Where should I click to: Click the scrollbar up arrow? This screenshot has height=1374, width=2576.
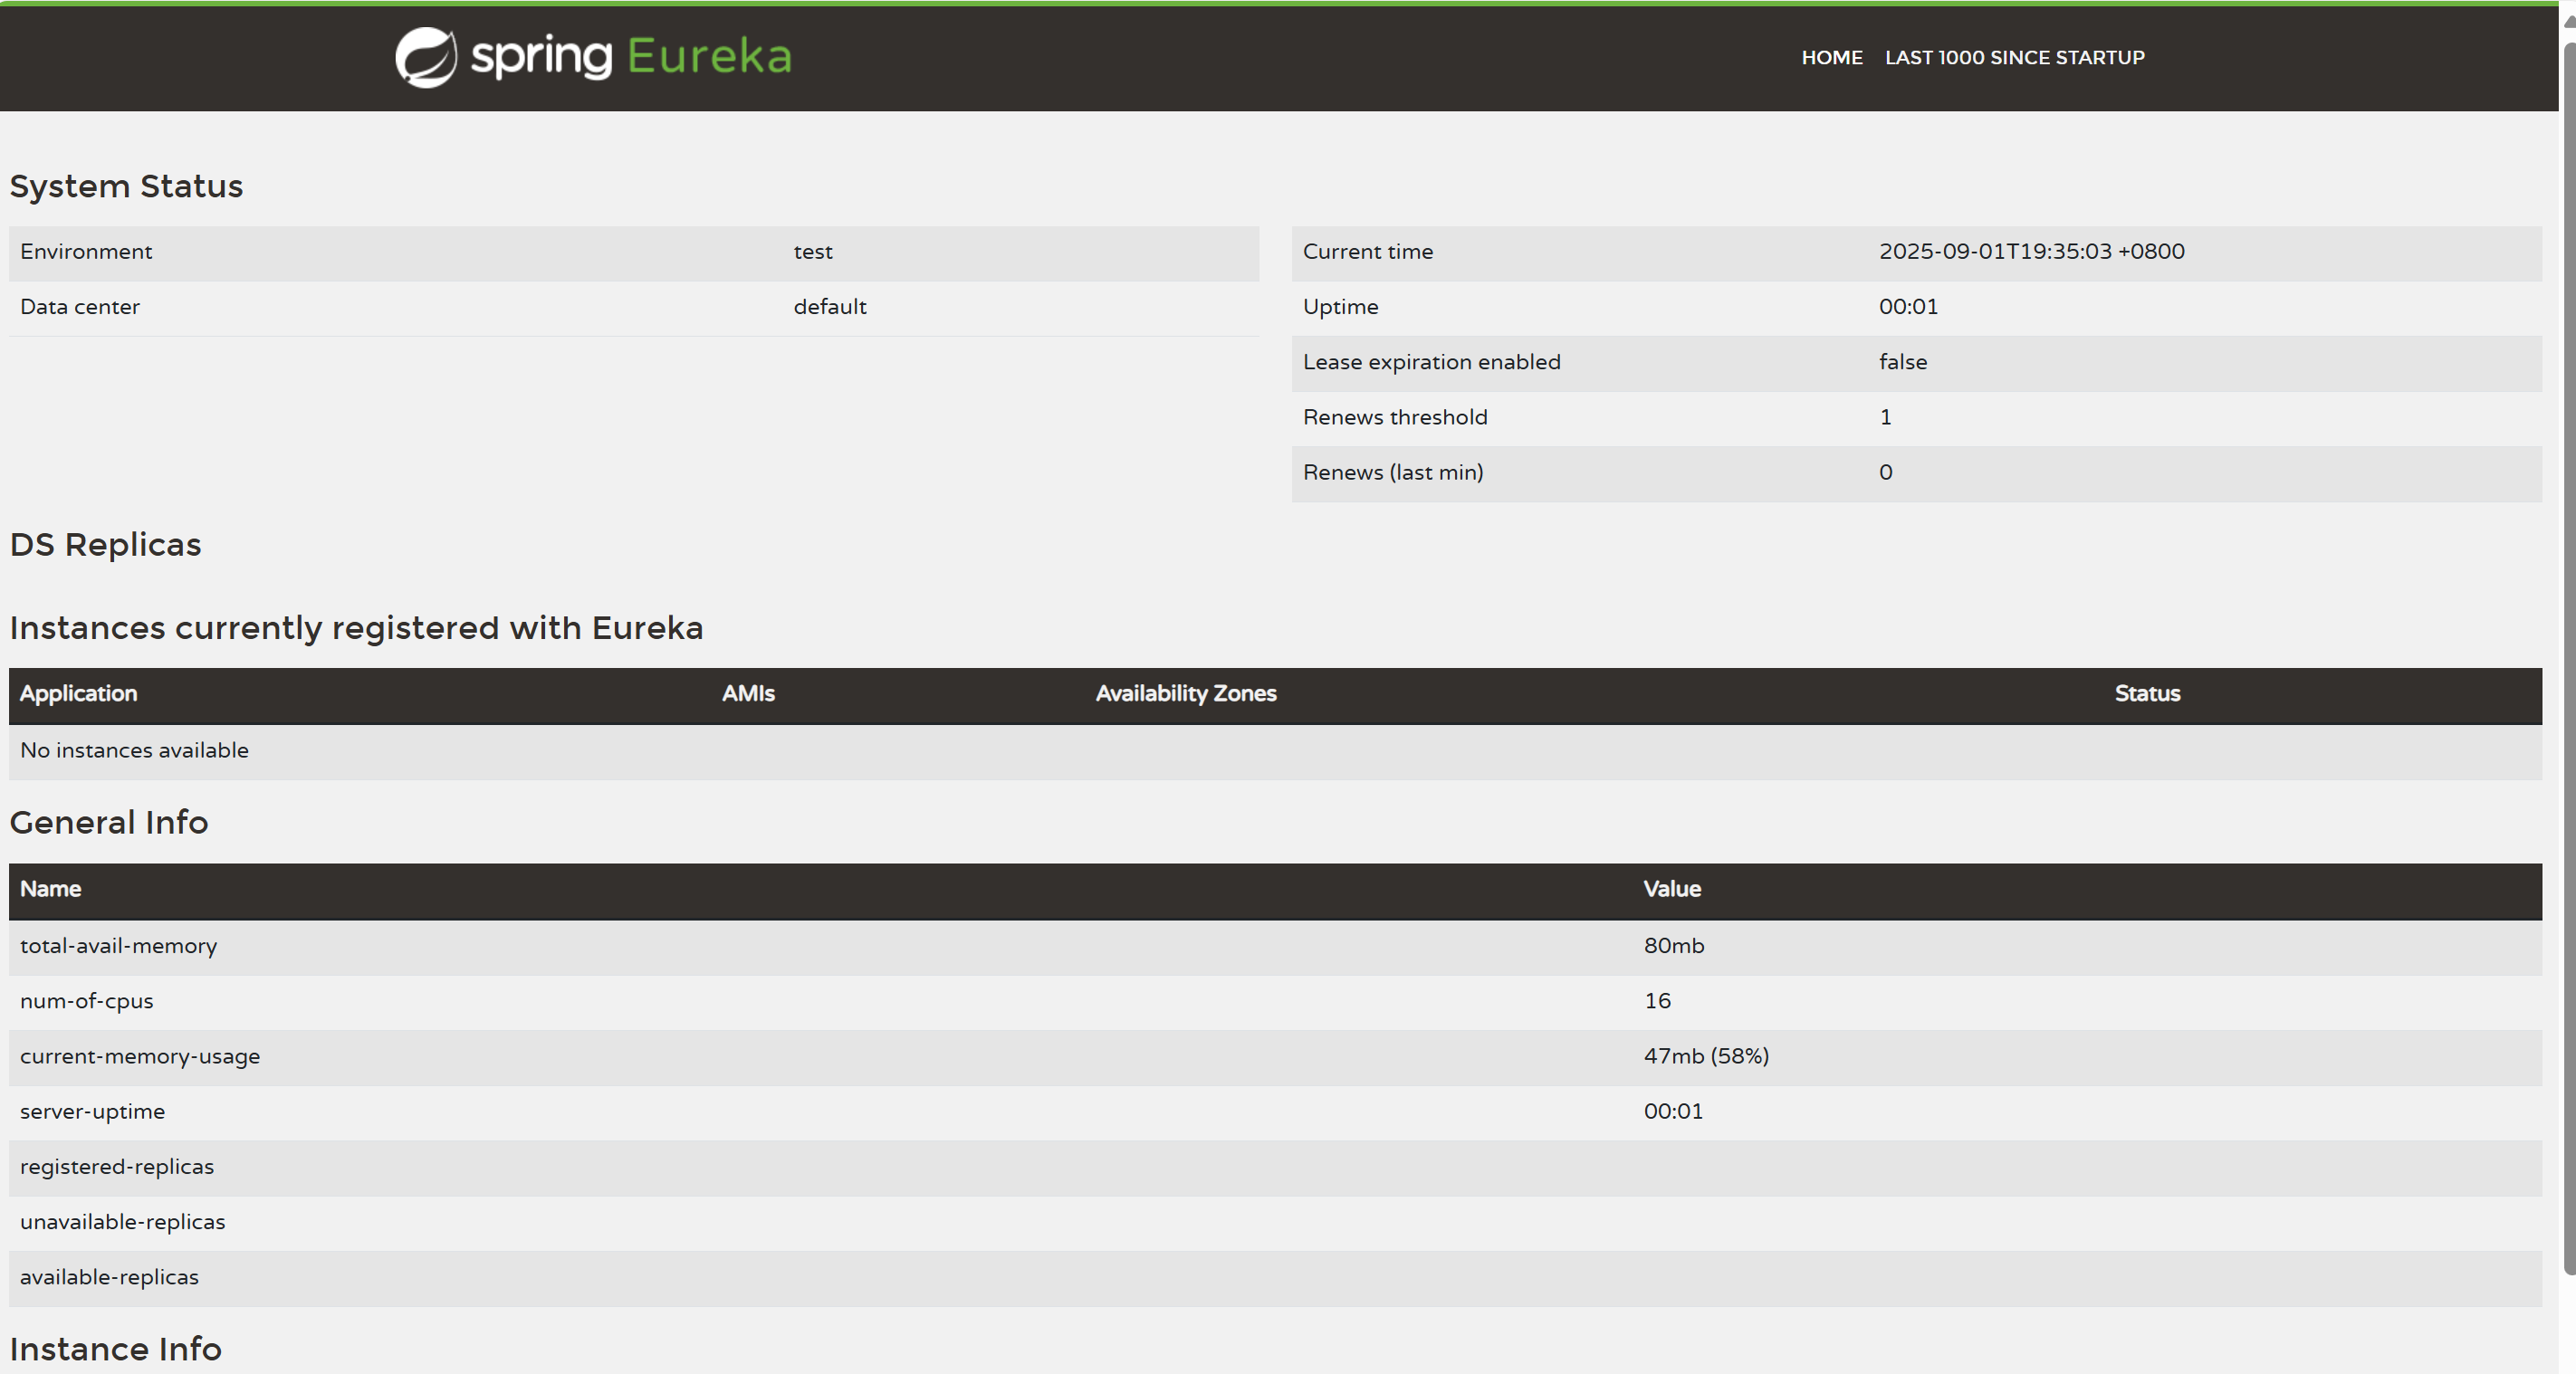click(2569, 22)
